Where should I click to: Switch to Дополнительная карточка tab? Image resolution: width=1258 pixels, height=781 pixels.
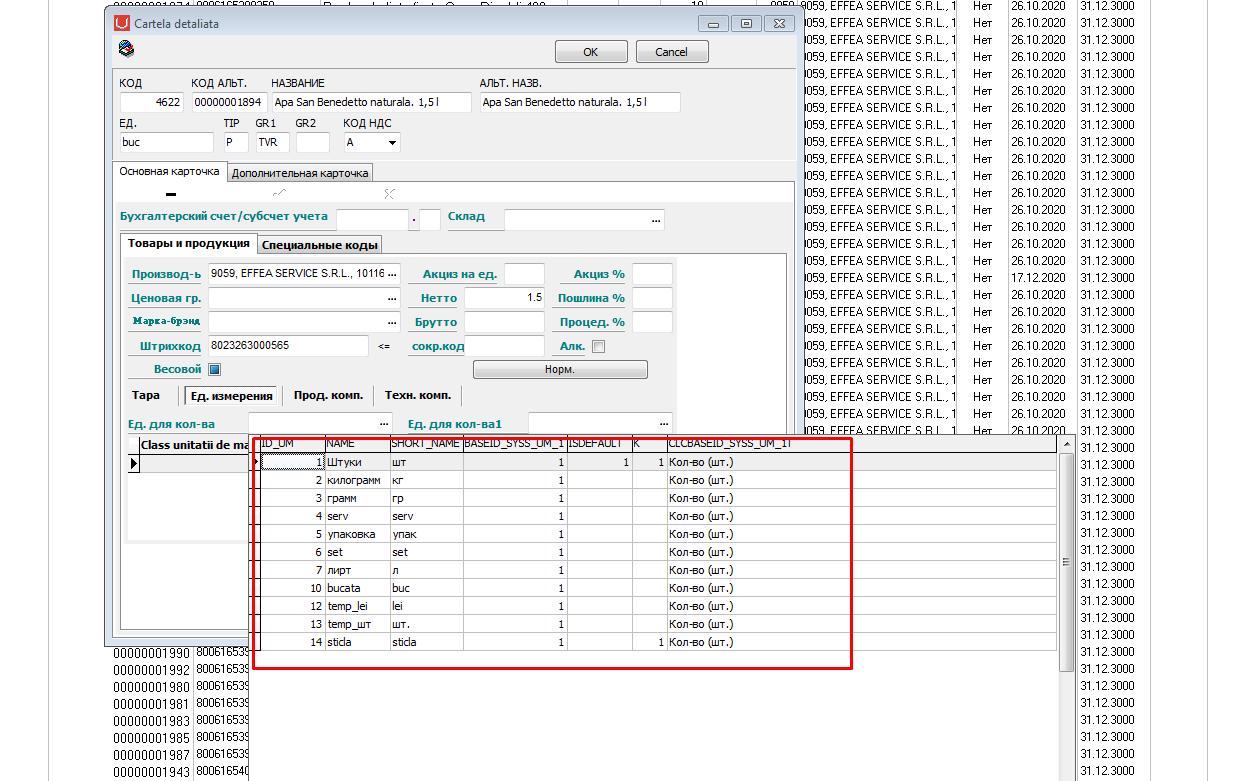pyautogui.click(x=300, y=173)
